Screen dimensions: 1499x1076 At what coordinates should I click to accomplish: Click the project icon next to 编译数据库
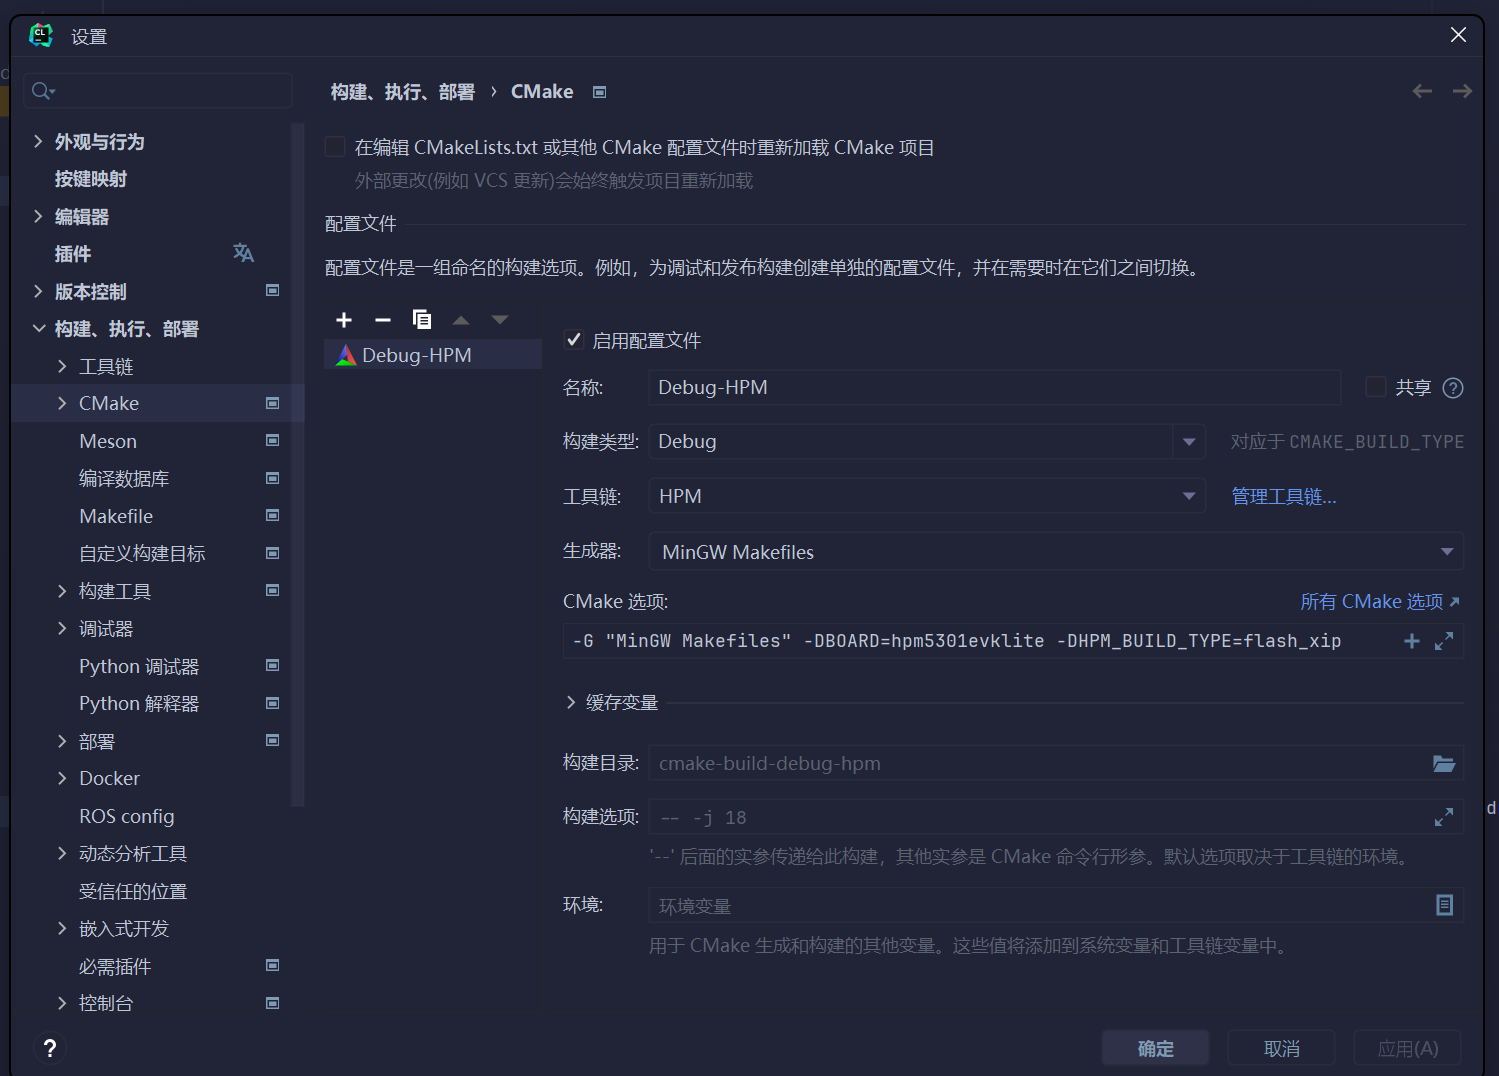point(272,479)
